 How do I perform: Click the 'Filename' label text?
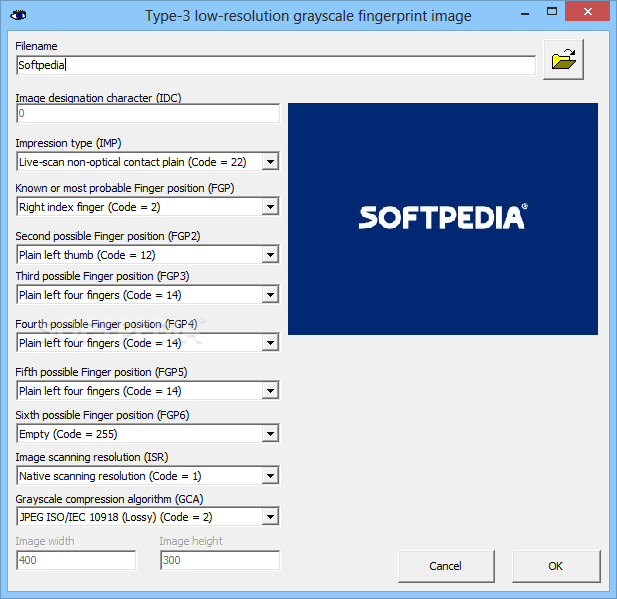point(36,46)
